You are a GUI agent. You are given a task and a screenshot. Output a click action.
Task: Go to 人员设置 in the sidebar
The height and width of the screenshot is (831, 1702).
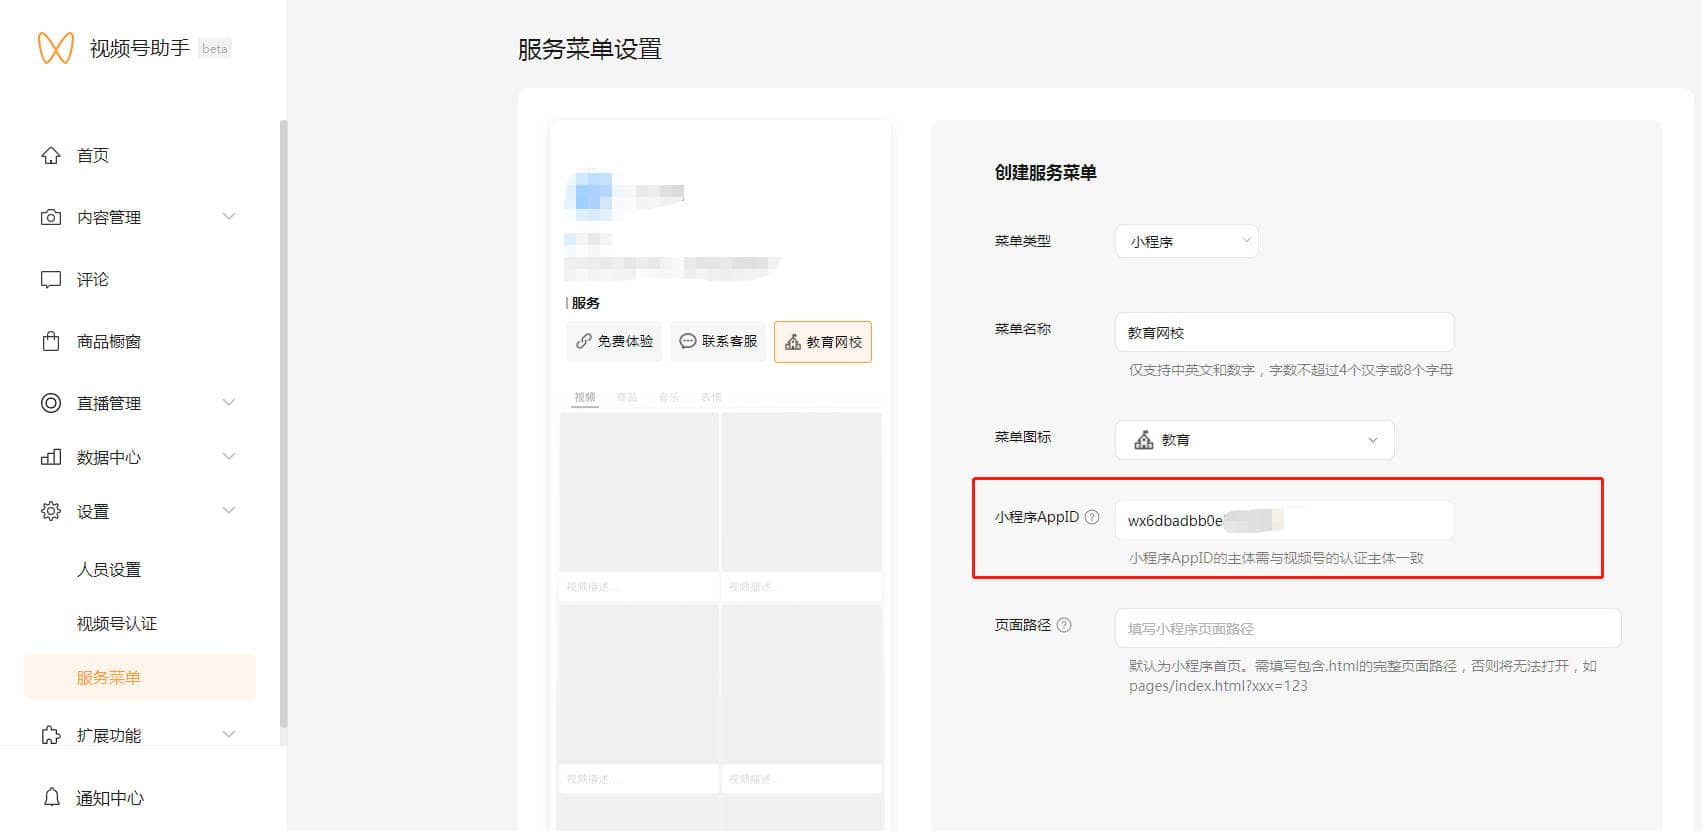[109, 569]
